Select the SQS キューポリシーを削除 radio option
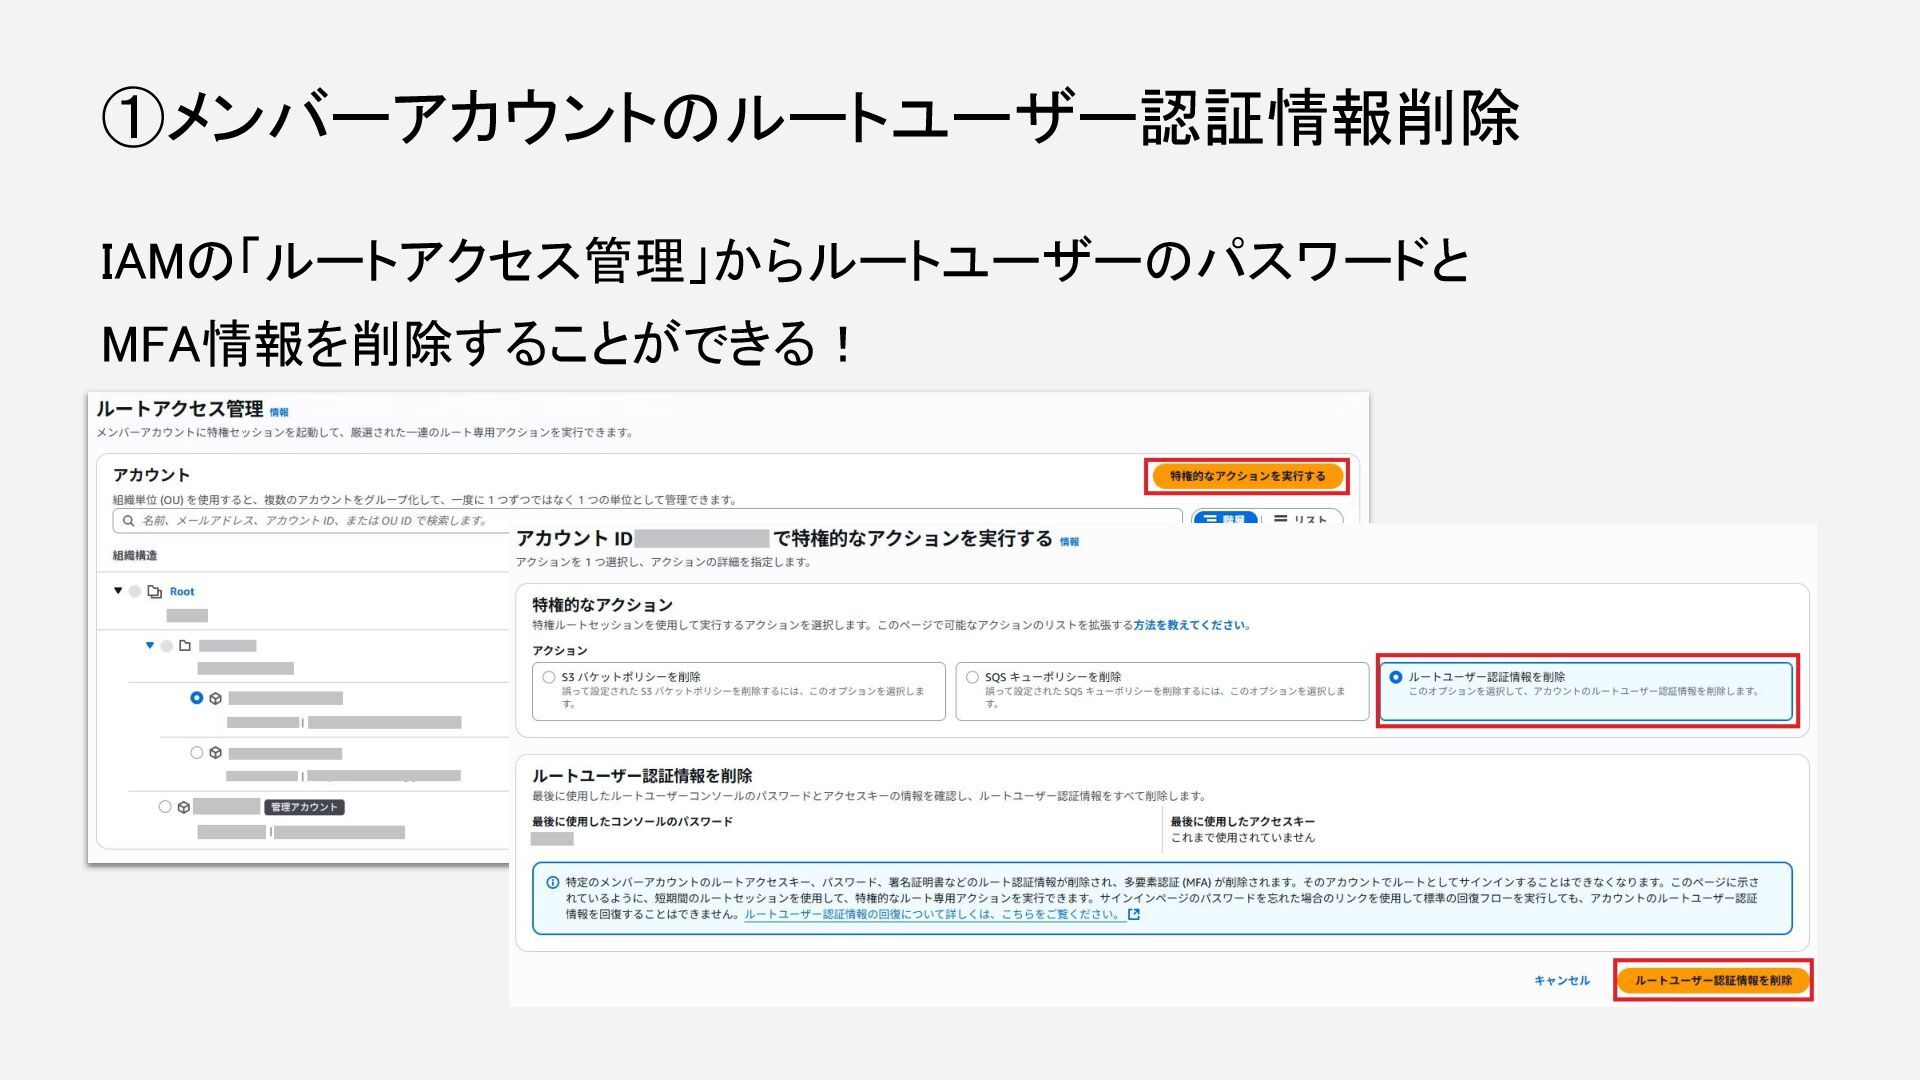This screenshot has width=1920, height=1080. coord(972,677)
